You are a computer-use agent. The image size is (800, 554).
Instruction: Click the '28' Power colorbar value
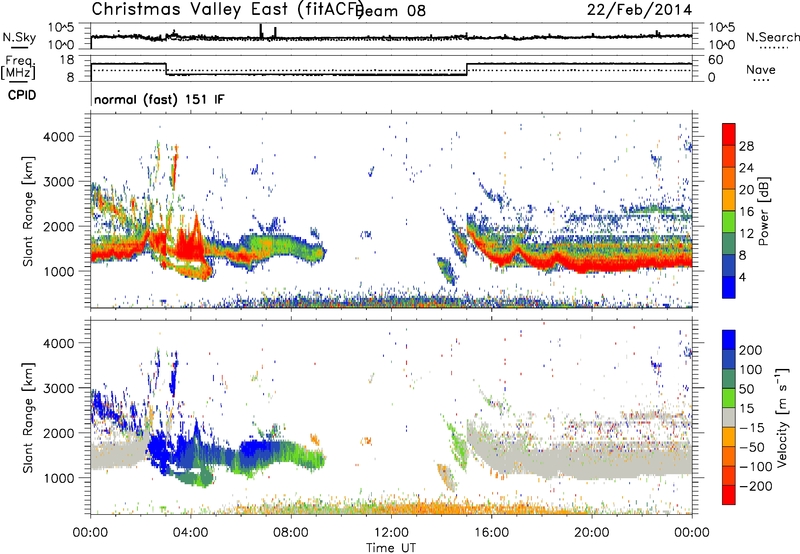[x=746, y=146]
